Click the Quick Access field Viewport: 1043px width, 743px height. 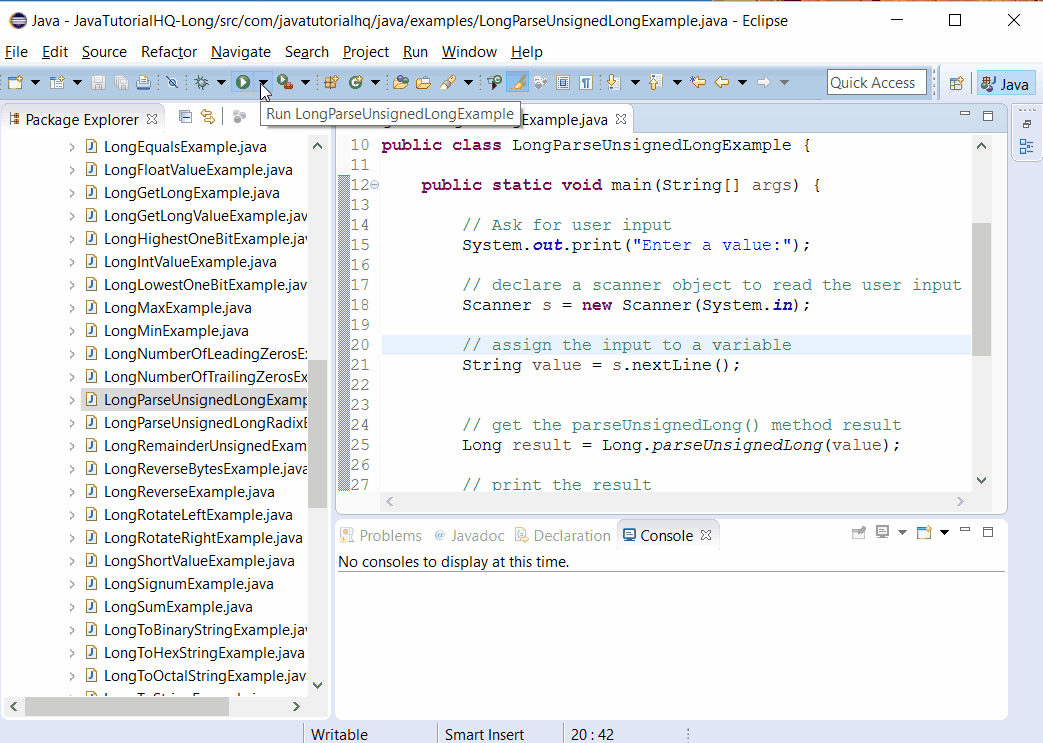877,83
